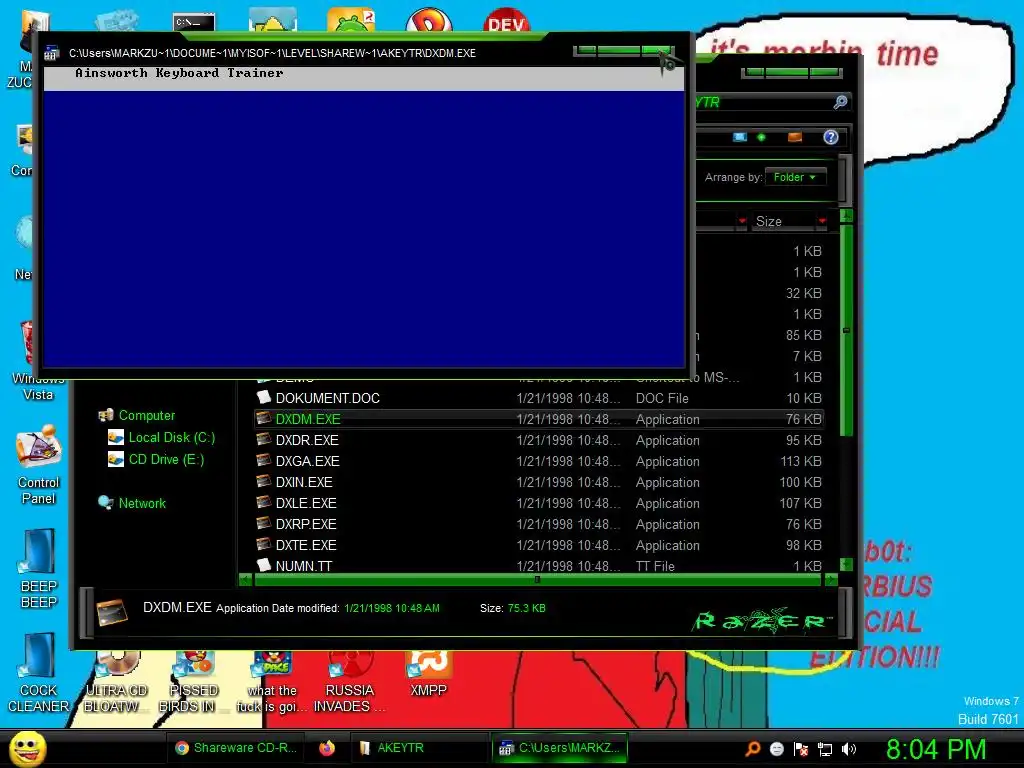Click the DOS window title bar icon

tap(52, 54)
